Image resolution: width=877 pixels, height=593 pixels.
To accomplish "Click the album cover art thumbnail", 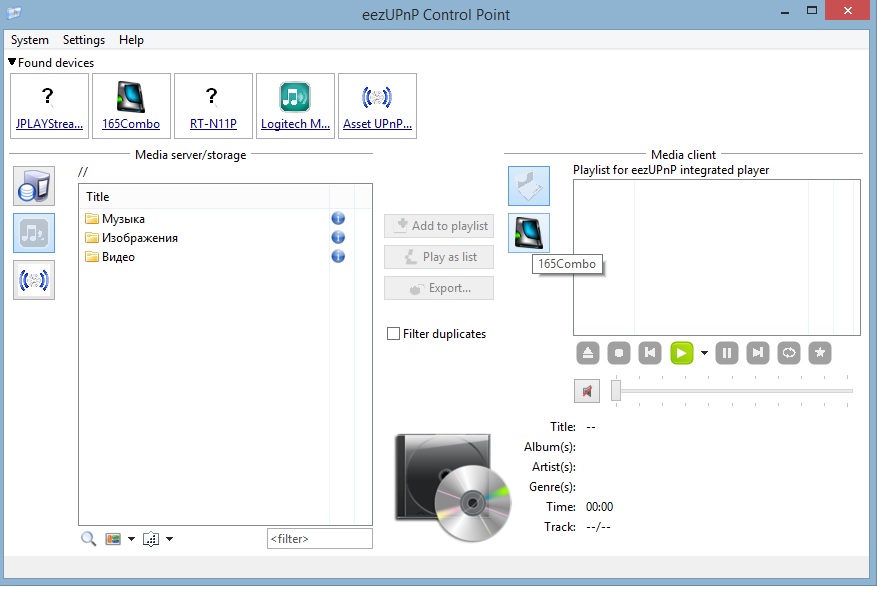I will (x=452, y=487).
